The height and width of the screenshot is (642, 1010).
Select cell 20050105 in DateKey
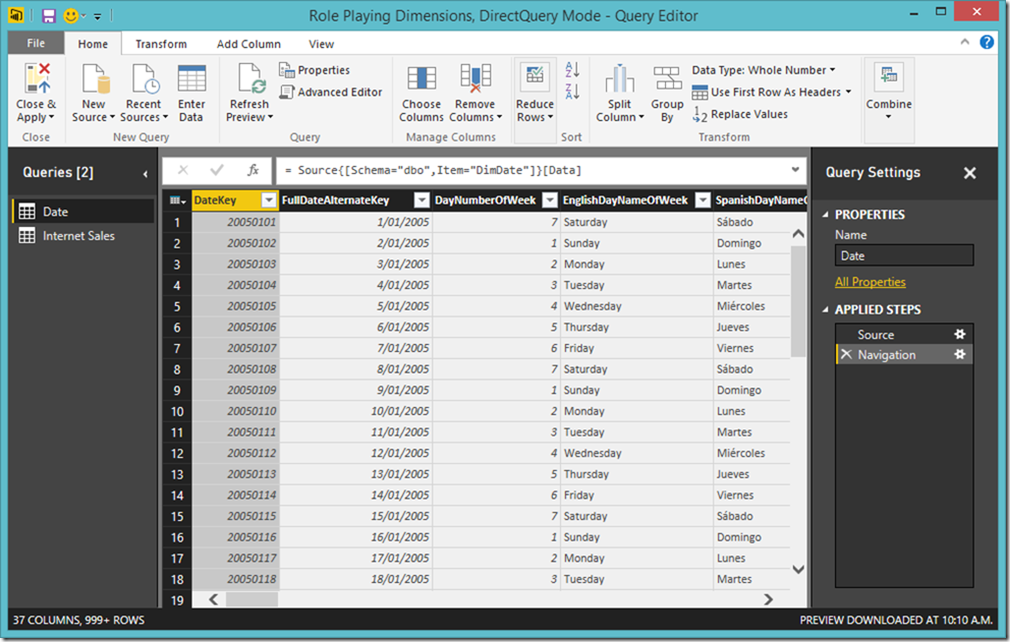236,306
